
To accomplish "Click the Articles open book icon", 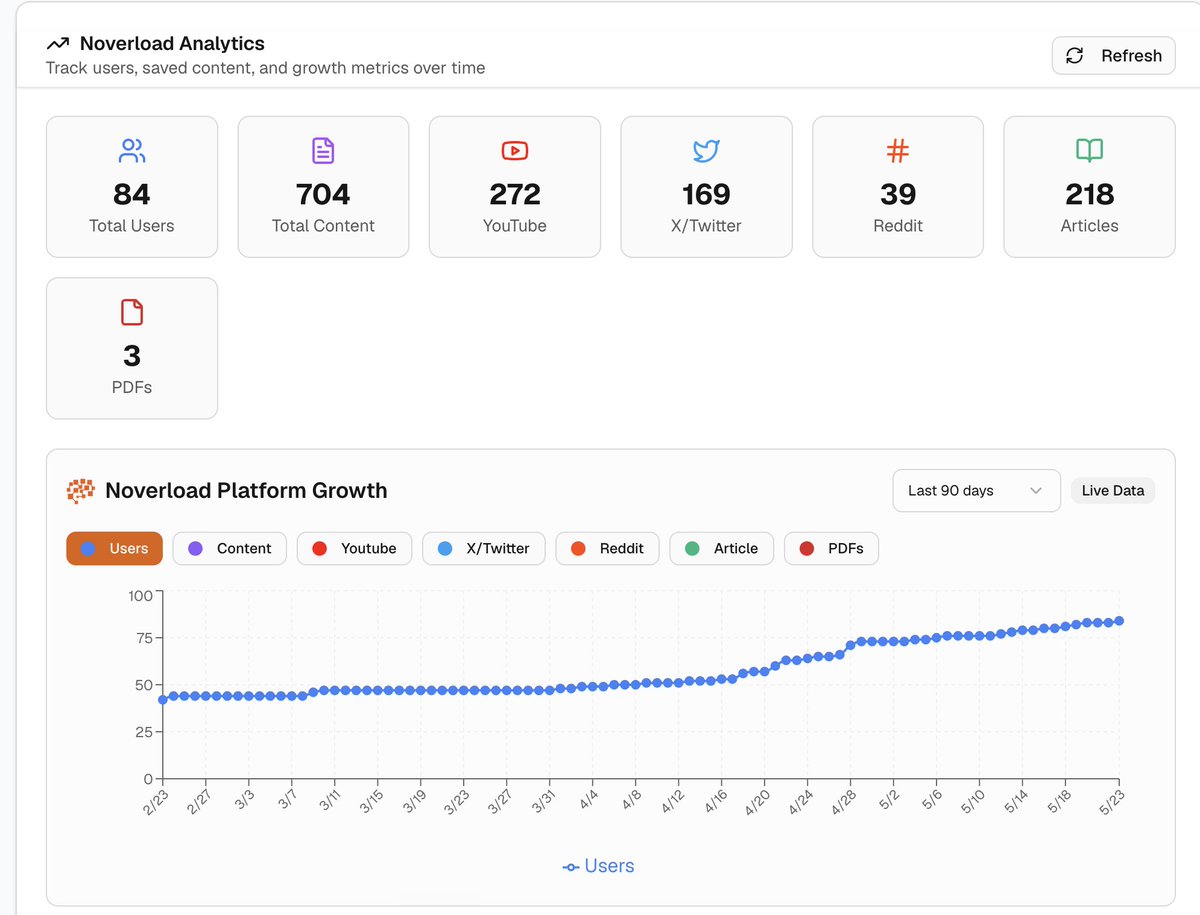I will pos(1089,151).
